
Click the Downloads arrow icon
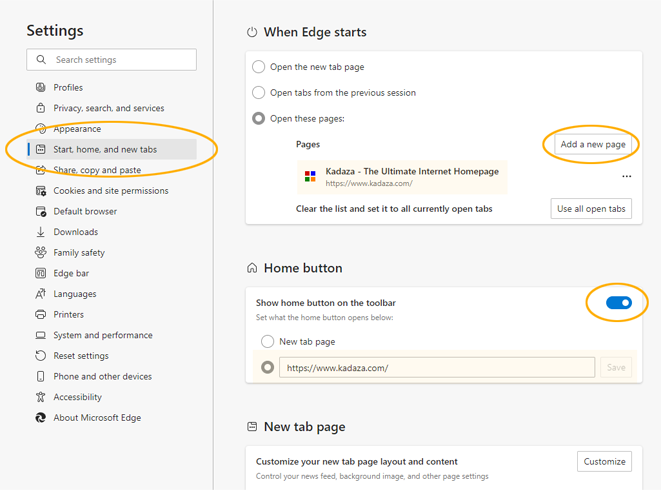(x=40, y=232)
